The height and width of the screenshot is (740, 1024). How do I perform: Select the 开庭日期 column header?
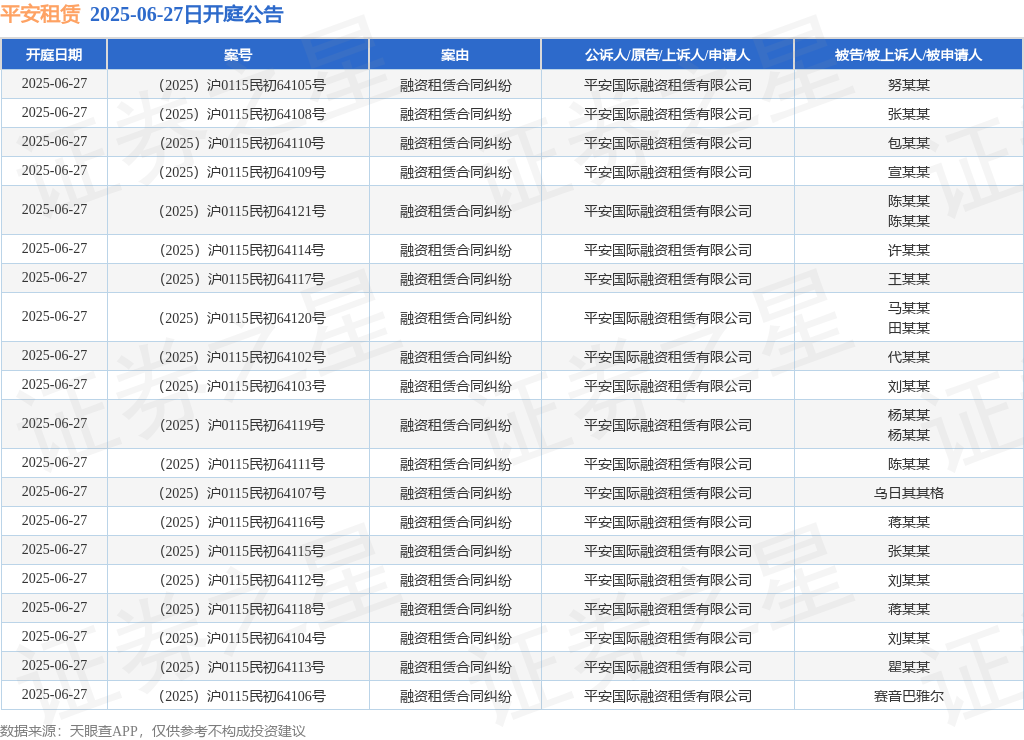tap(54, 55)
